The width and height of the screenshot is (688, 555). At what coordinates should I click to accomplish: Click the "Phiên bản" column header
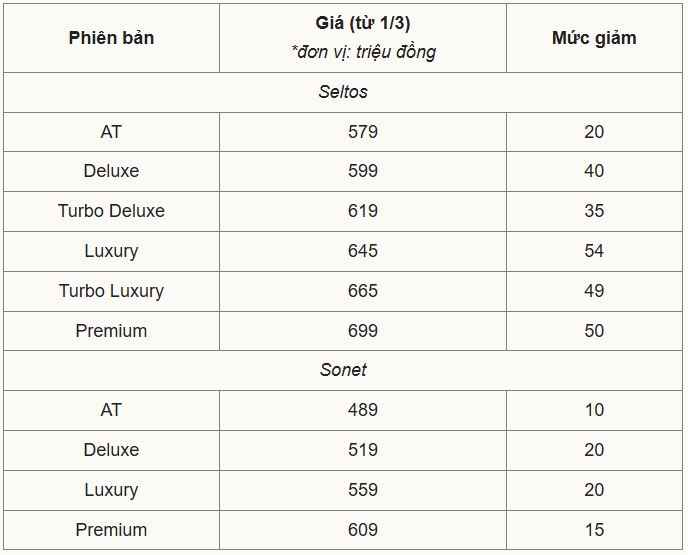click(x=111, y=38)
